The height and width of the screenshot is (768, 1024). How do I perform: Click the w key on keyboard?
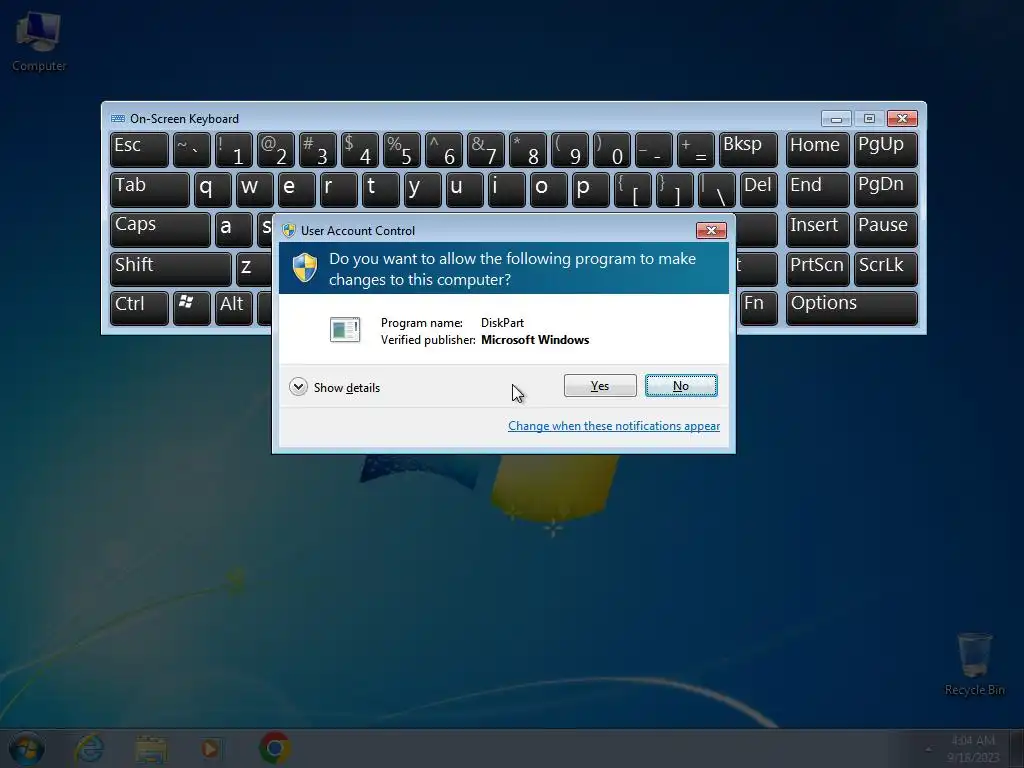click(255, 189)
